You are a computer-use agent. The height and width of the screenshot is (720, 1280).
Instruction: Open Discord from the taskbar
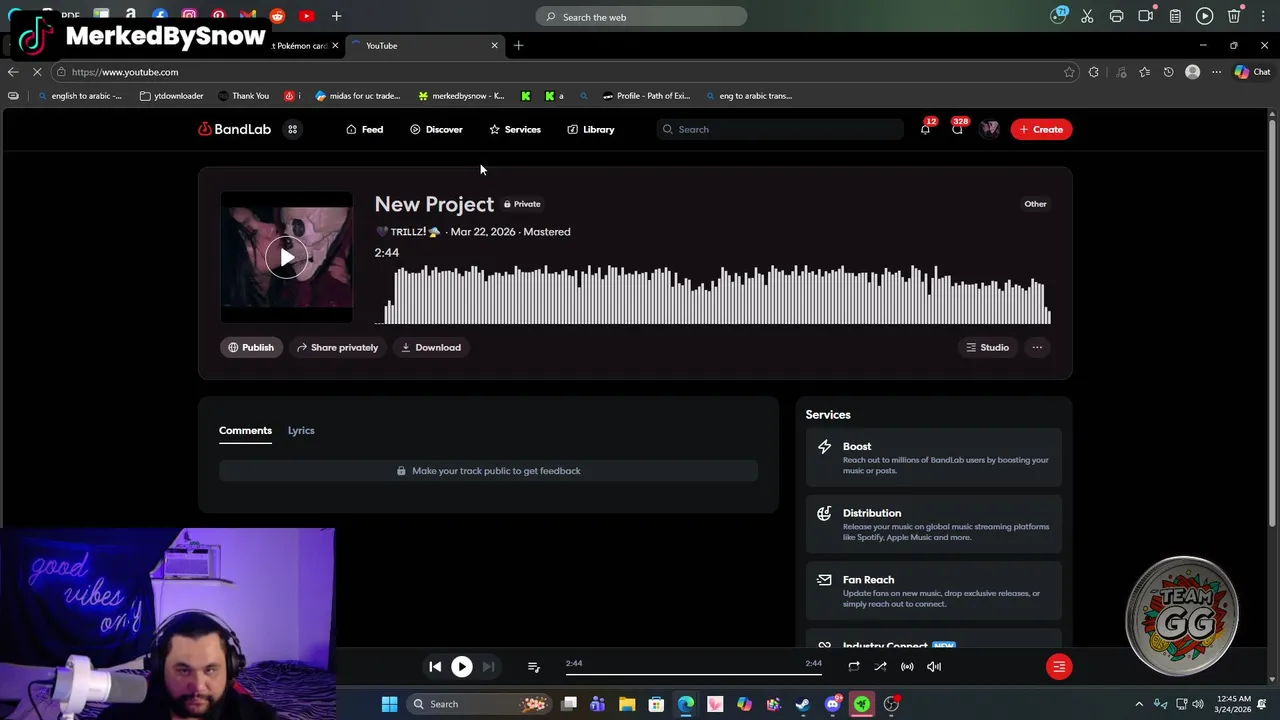tap(832, 704)
